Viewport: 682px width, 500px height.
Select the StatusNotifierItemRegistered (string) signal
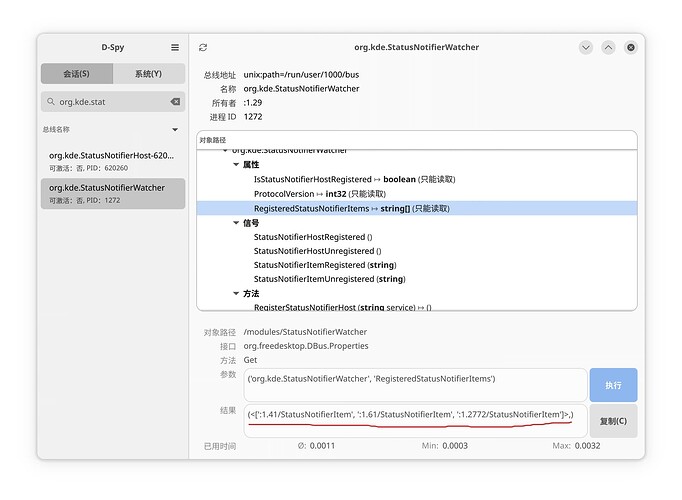pyautogui.click(x=417, y=265)
